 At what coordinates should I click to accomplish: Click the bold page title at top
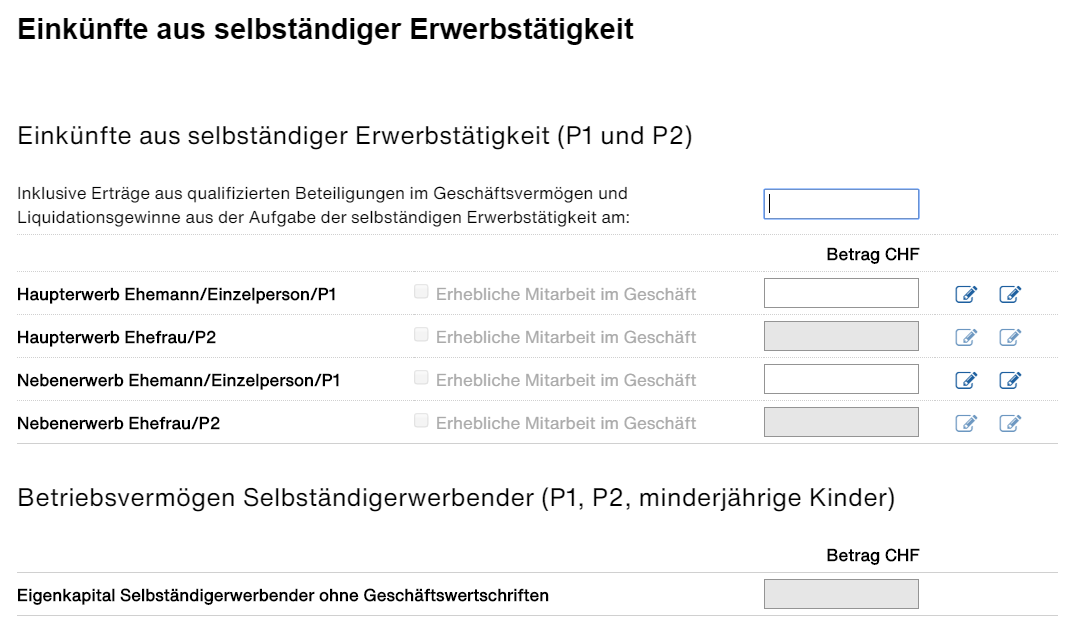325,30
